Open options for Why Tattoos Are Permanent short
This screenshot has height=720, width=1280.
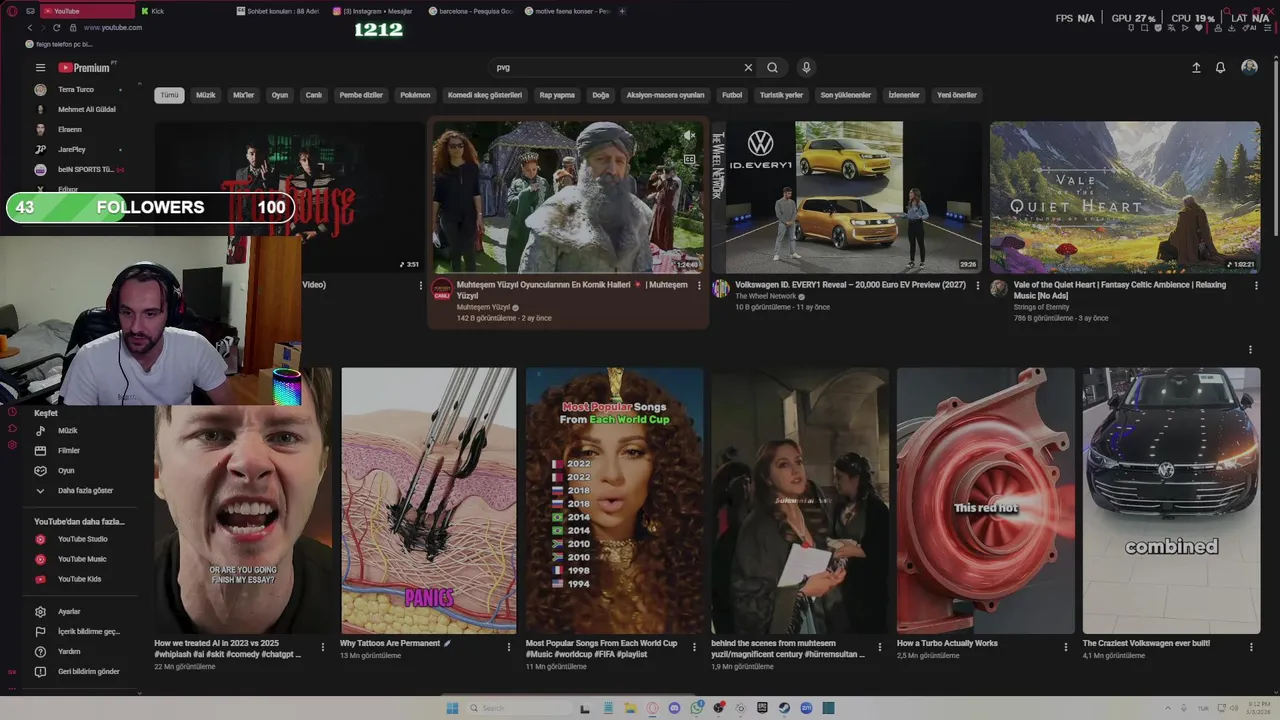(508, 647)
